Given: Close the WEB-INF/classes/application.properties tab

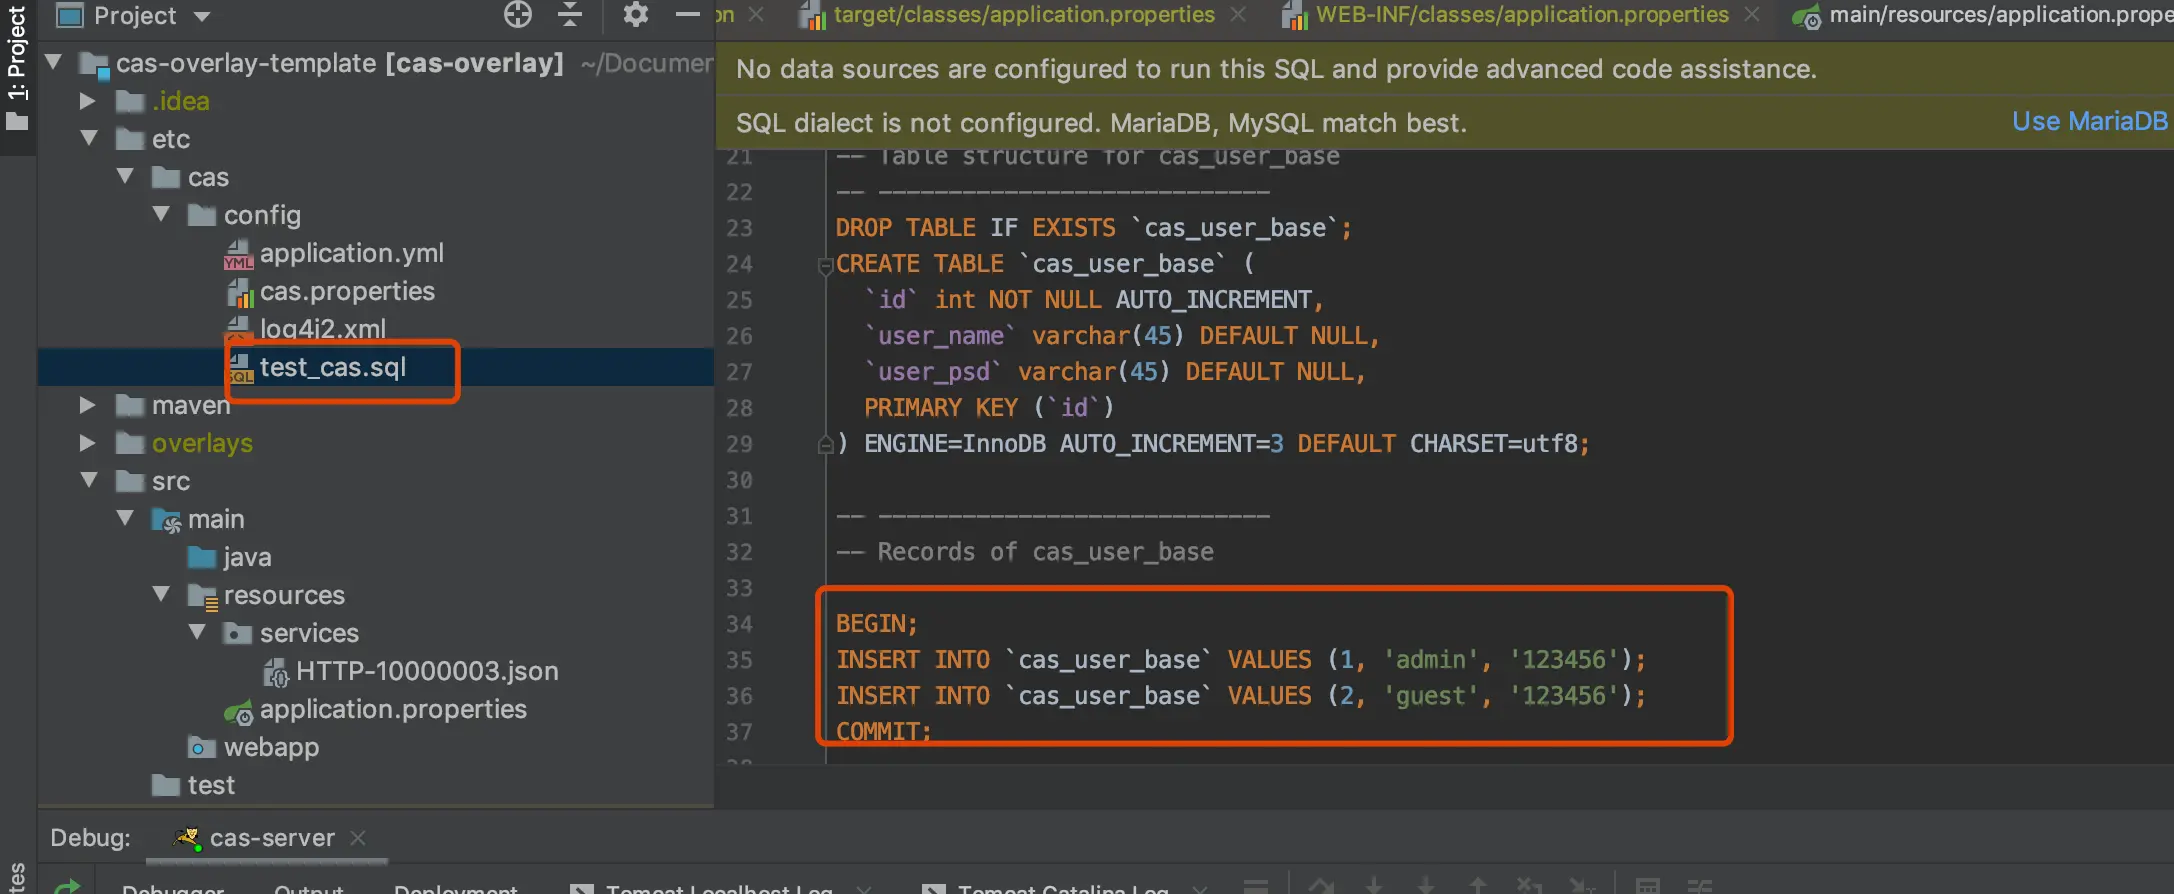Looking at the screenshot, I should pyautogui.click(x=1752, y=14).
